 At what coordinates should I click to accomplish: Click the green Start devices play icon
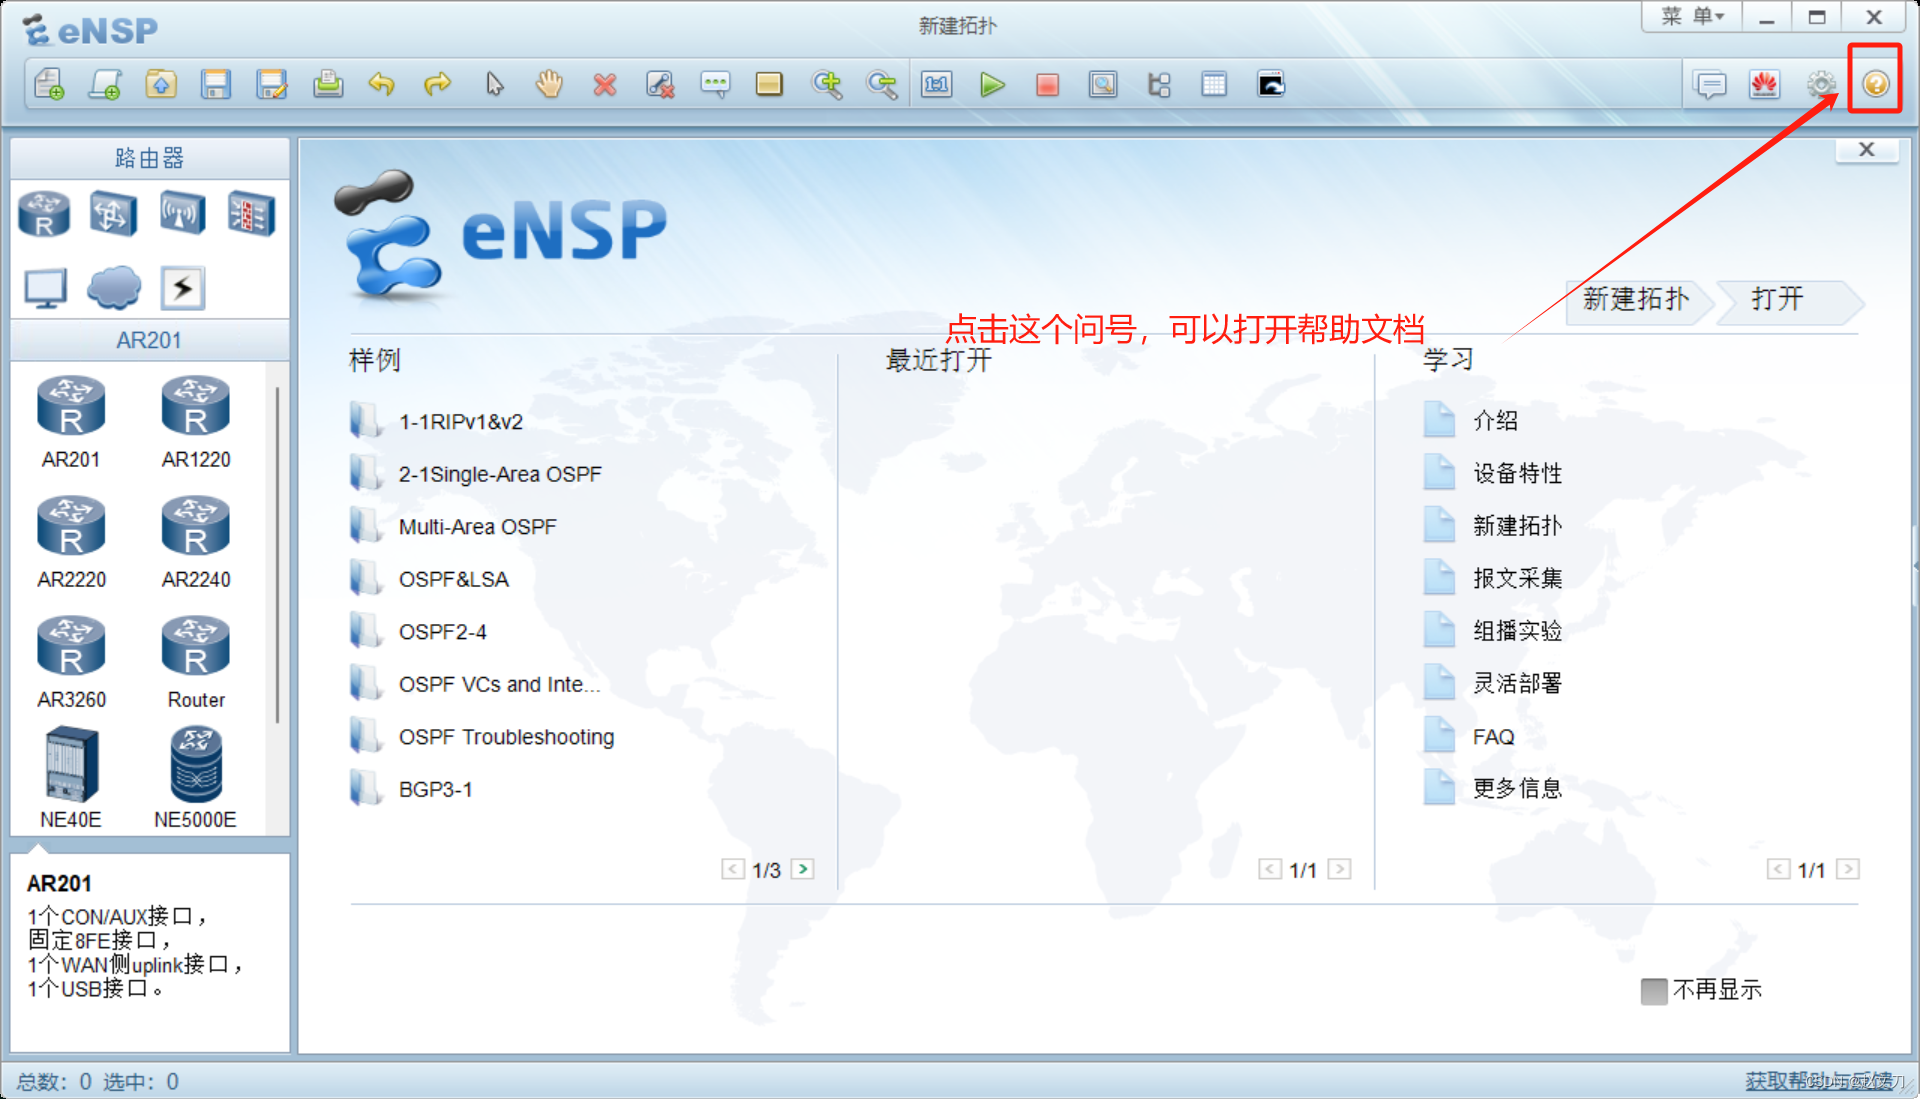(992, 85)
